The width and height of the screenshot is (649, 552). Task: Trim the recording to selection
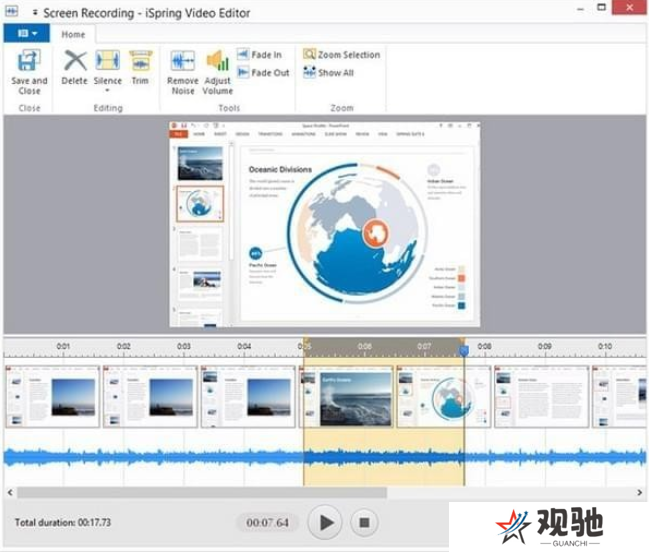(x=140, y=67)
